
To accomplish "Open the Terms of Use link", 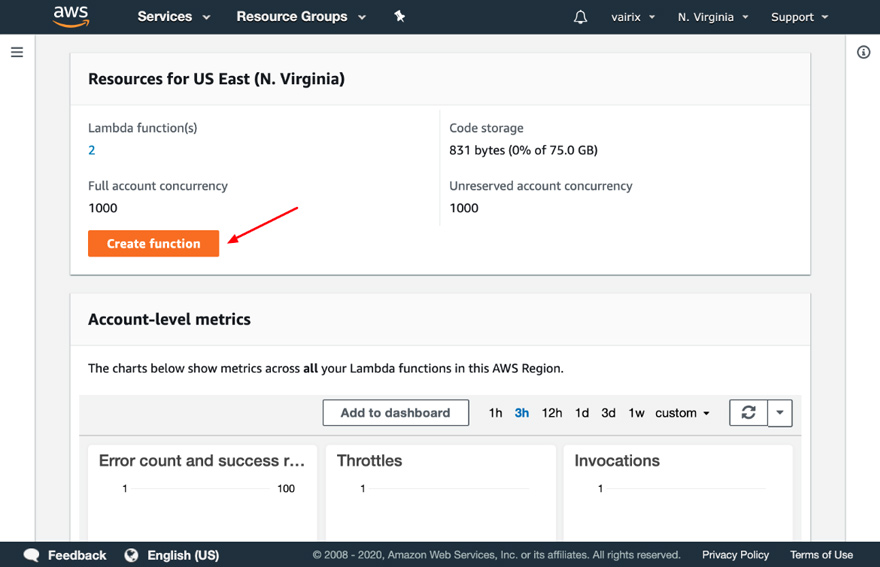I will click(x=821, y=555).
